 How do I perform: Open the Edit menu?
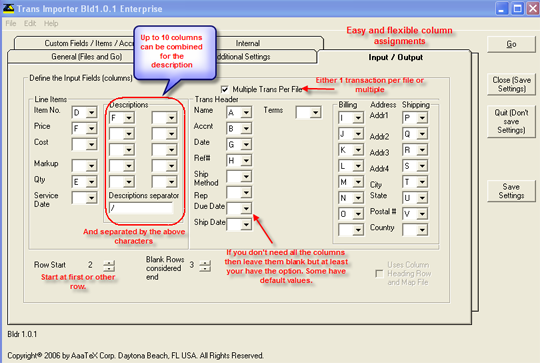(30, 23)
